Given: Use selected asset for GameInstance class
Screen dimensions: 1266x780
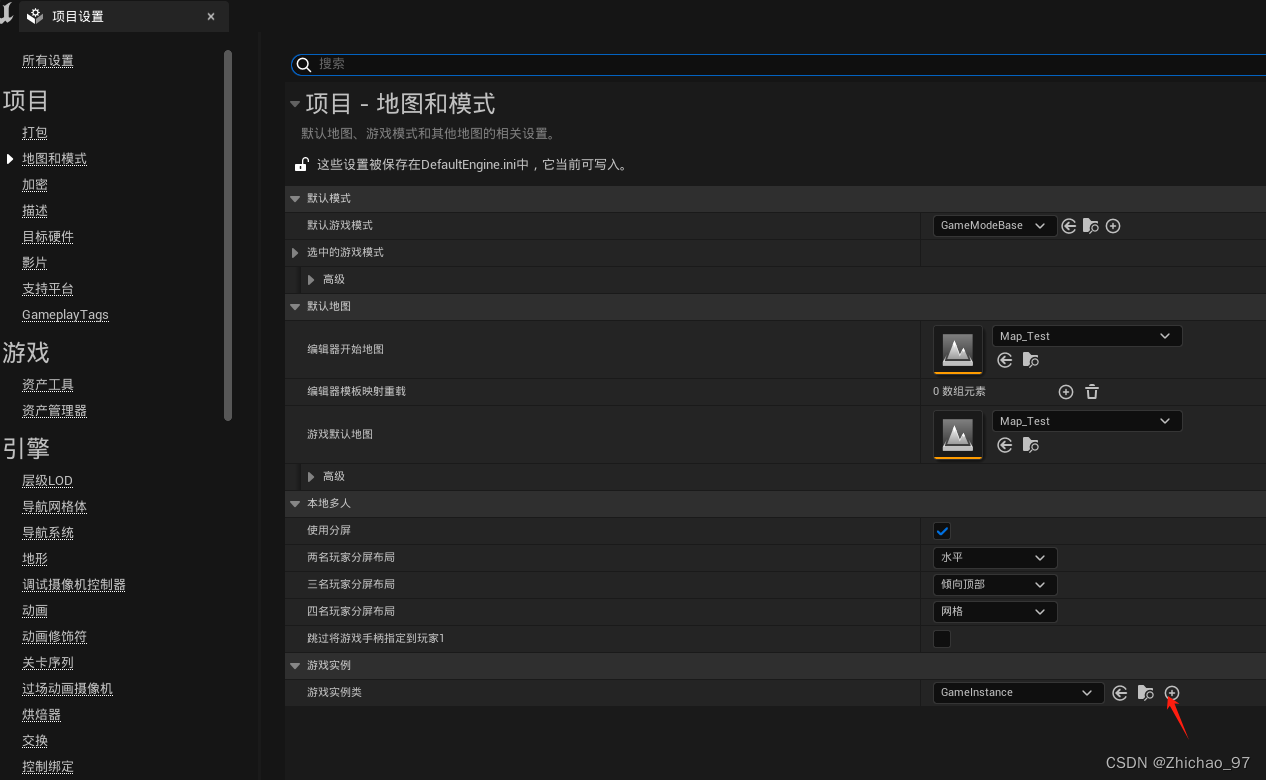Looking at the screenshot, I should tap(1119, 692).
